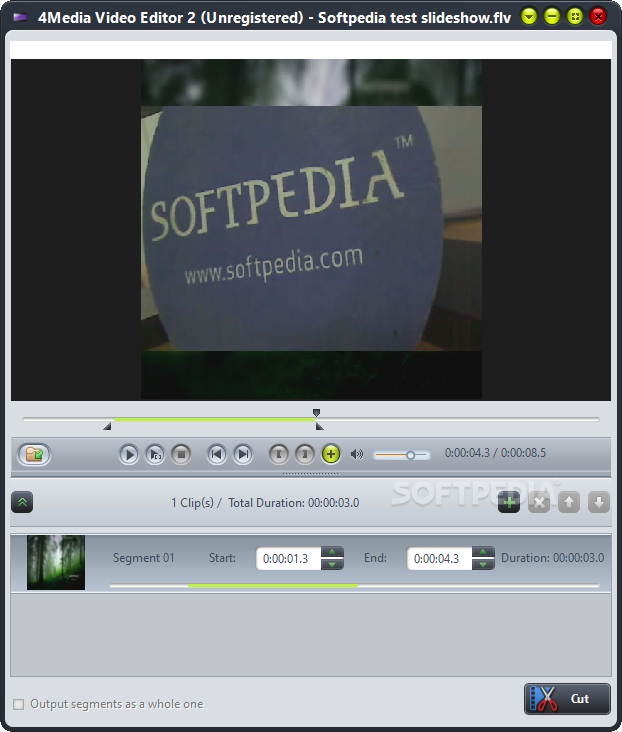Screen dimensions: 622x732
Task: Move segment down in list
Action: tap(599, 502)
